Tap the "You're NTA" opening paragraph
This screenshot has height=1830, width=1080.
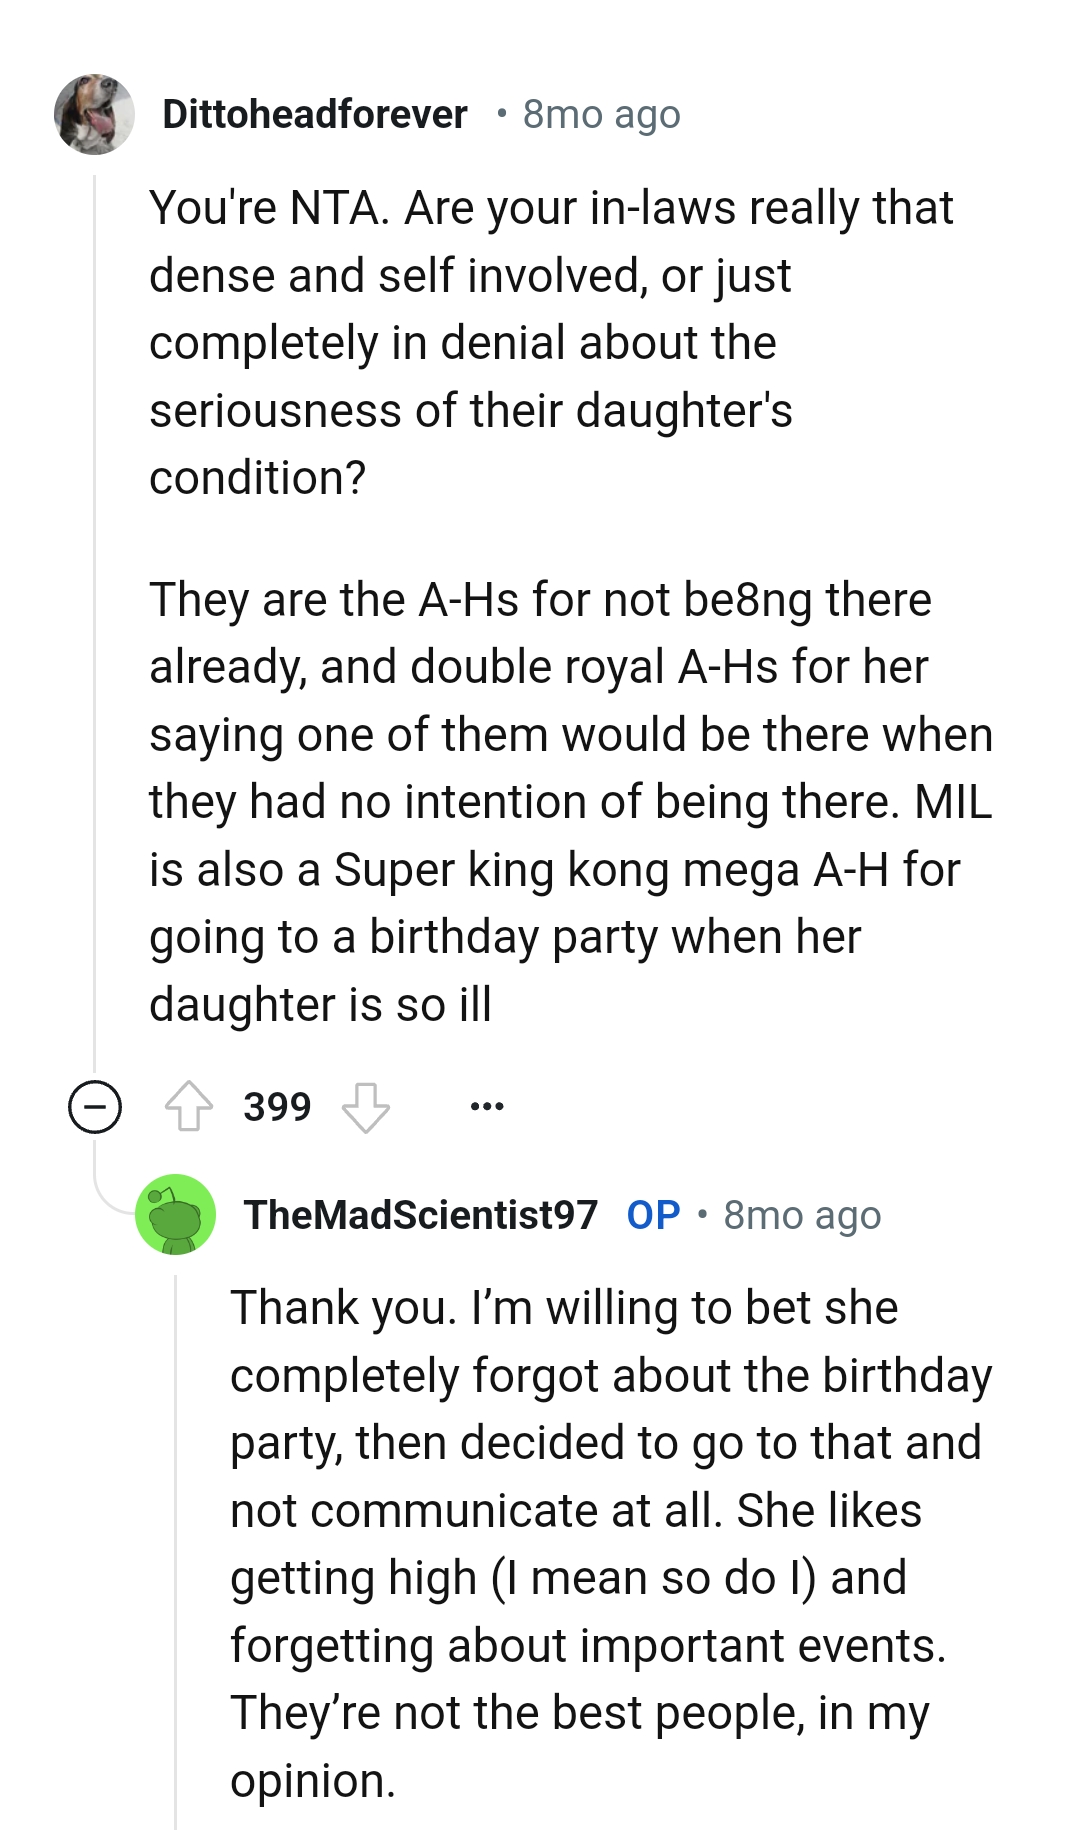(550, 342)
